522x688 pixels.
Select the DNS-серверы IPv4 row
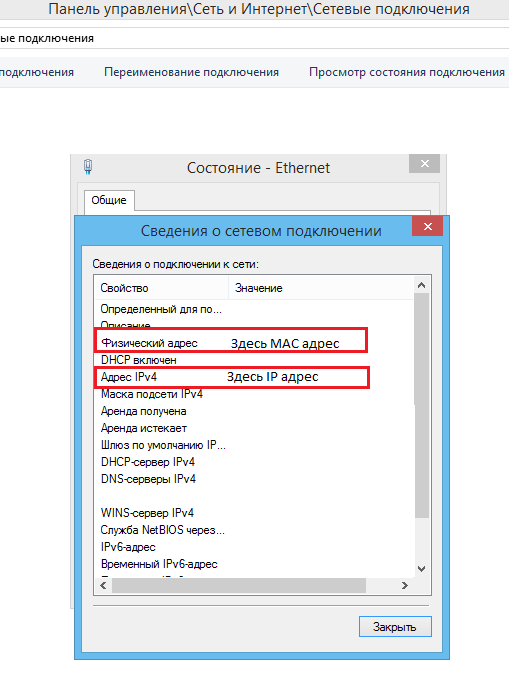coord(254,479)
